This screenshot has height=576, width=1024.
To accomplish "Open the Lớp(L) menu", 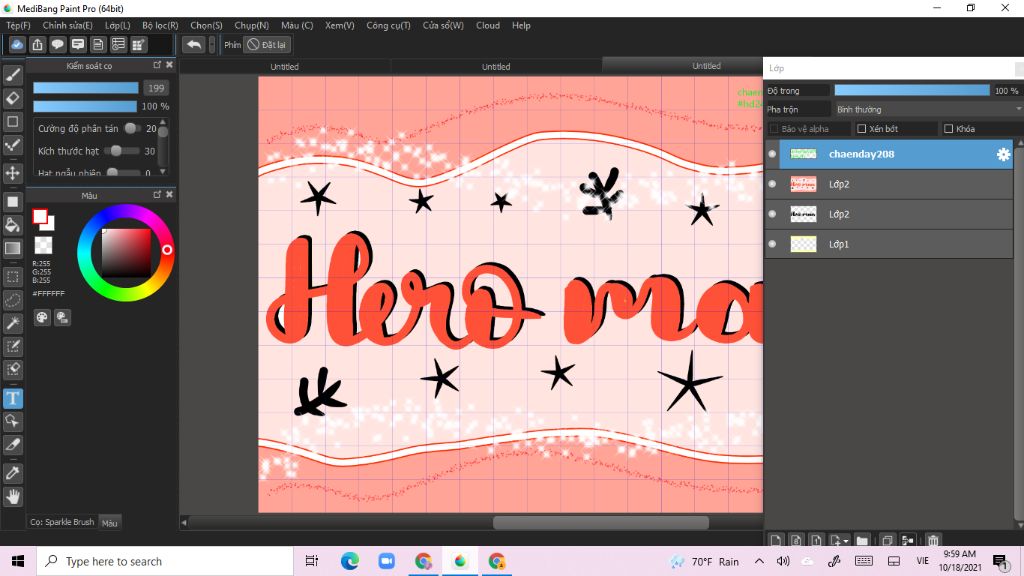I will point(118,25).
